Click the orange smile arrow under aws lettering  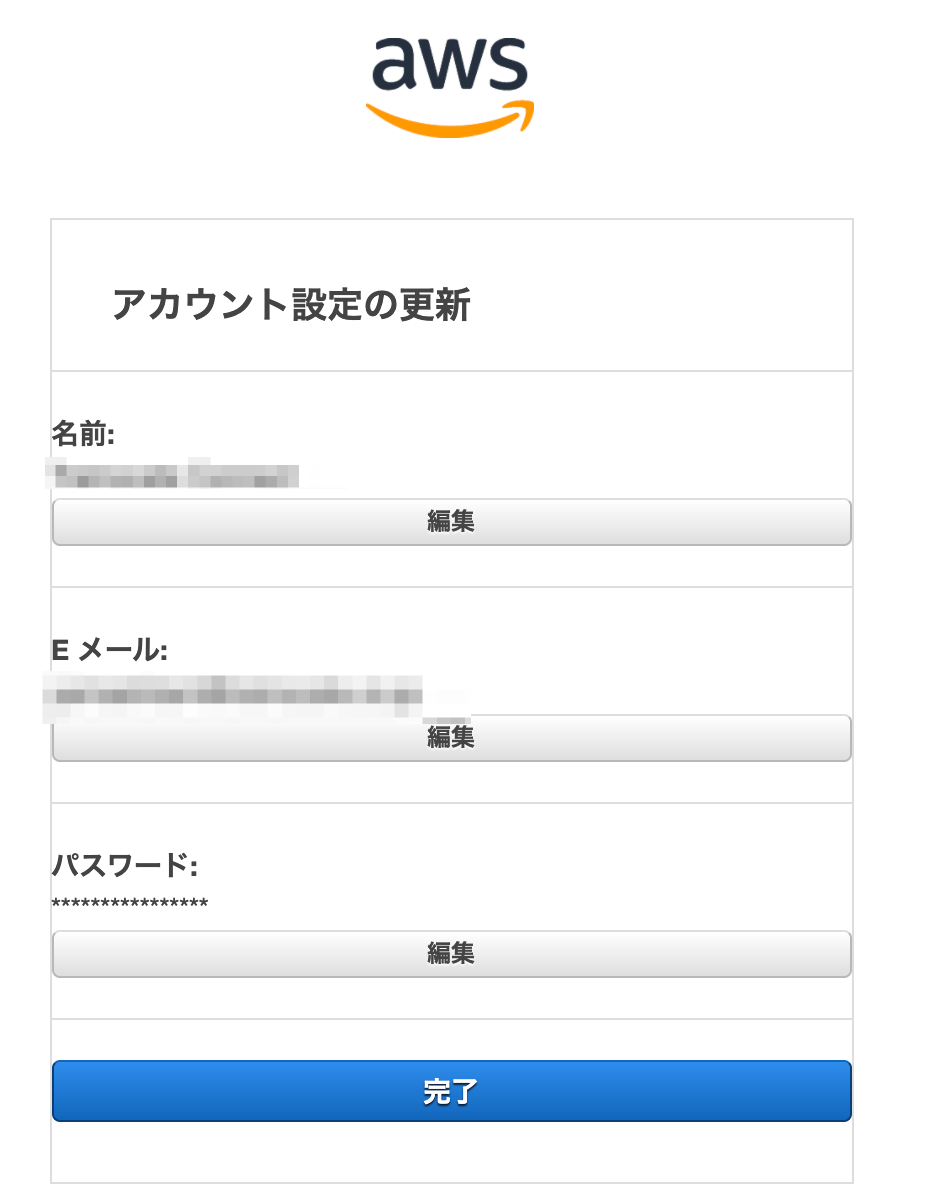tap(450, 119)
